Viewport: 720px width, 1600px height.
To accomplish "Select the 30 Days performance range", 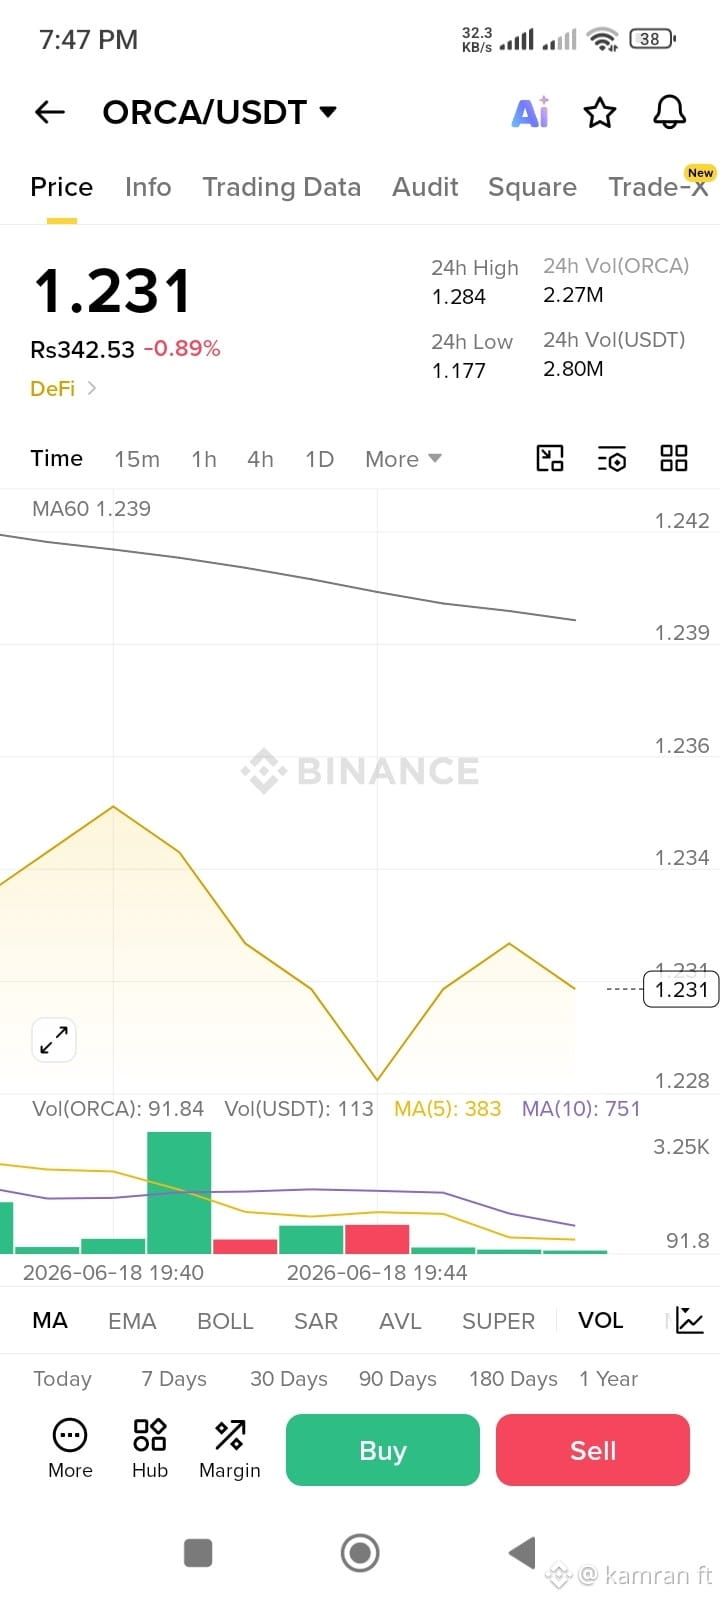I will (x=289, y=1379).
